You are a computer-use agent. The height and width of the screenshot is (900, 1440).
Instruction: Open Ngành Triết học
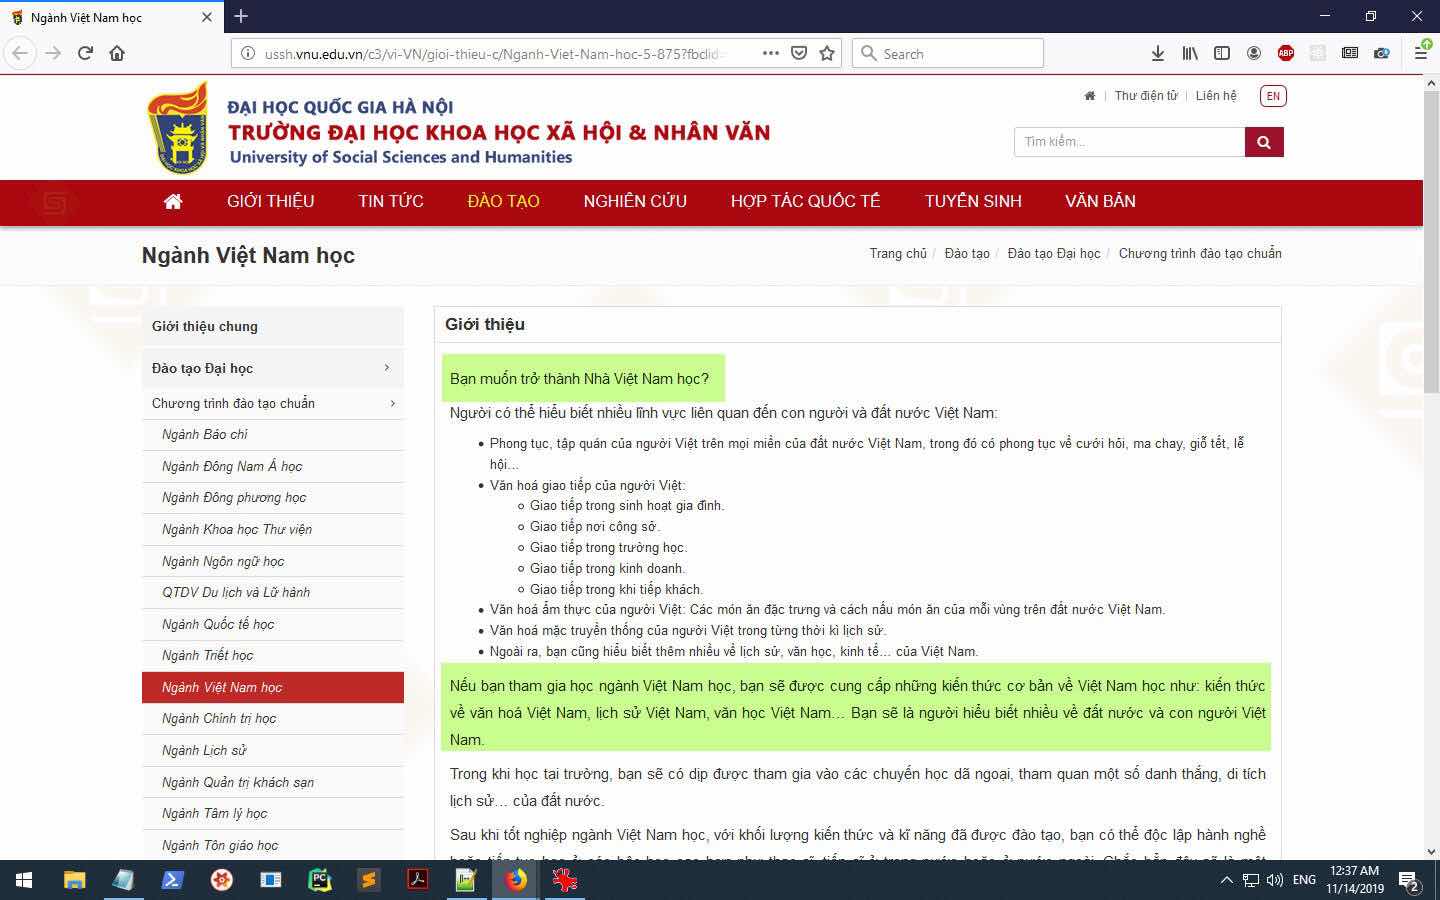pos(273,655)
